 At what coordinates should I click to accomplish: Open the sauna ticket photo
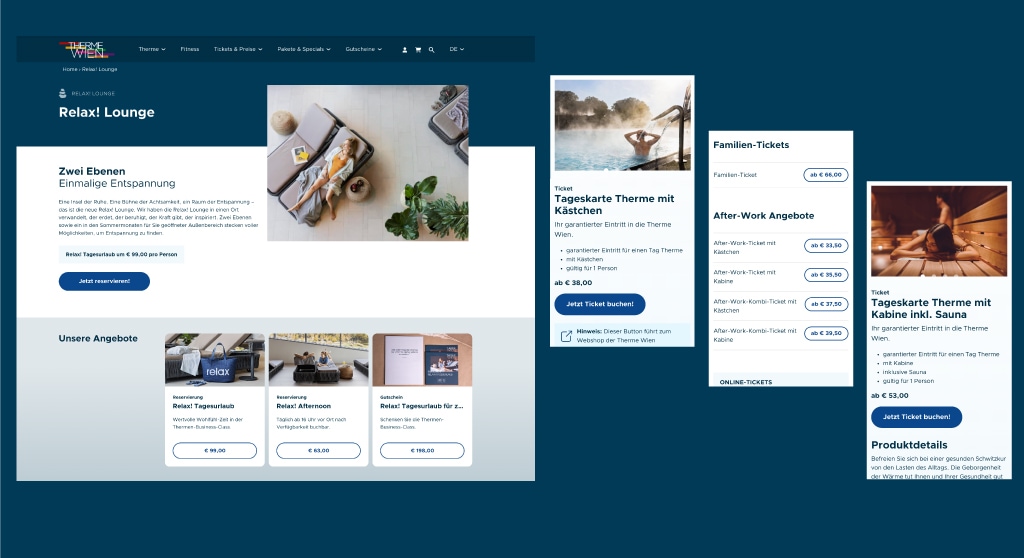pos(939,231)
